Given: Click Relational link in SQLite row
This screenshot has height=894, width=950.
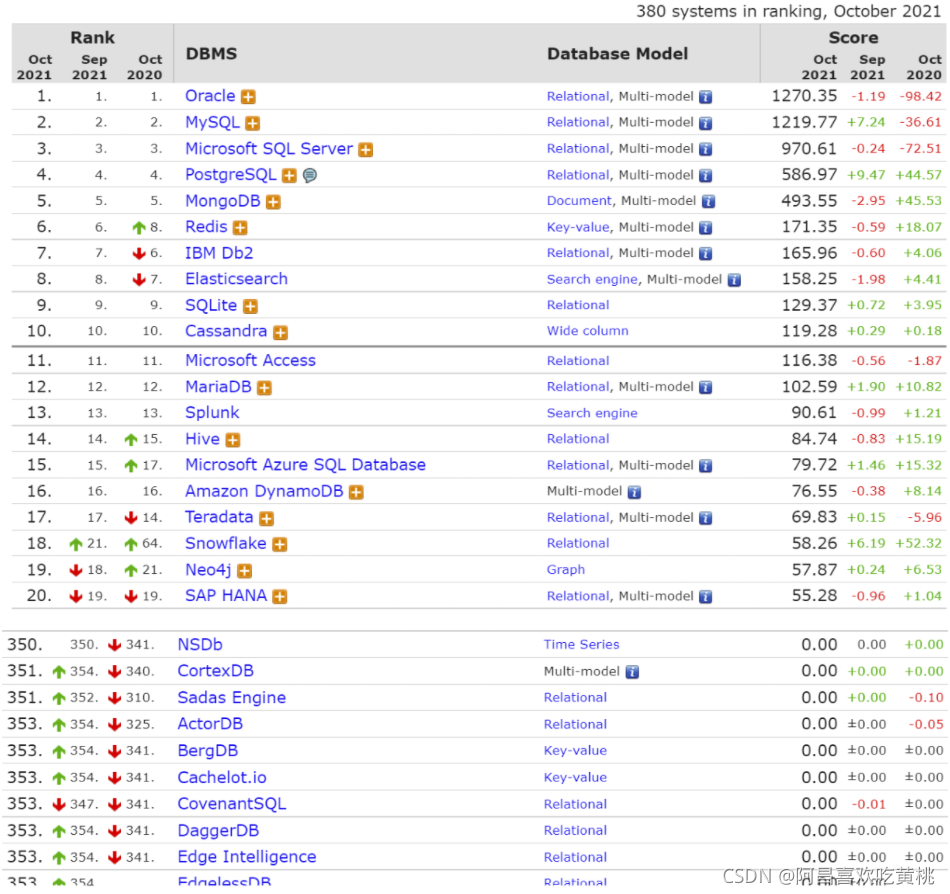Looking at the screenshot, I should click(x=578, y=305).
